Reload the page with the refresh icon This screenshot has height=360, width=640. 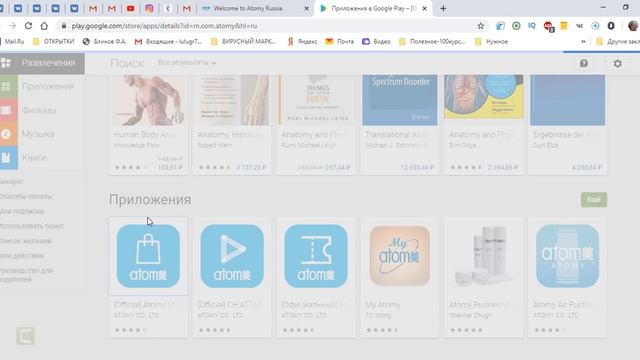point(28,26)
